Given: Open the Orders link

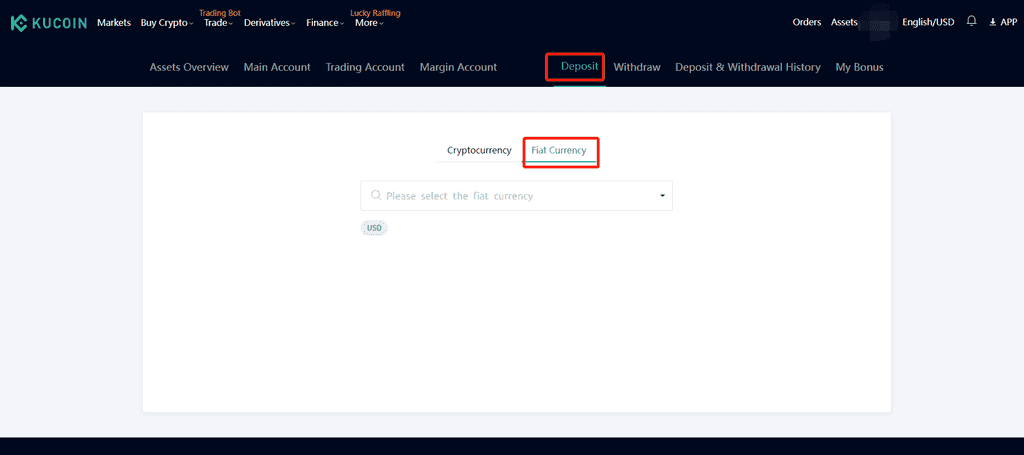Looking at the screenshot, I should 807,22.
